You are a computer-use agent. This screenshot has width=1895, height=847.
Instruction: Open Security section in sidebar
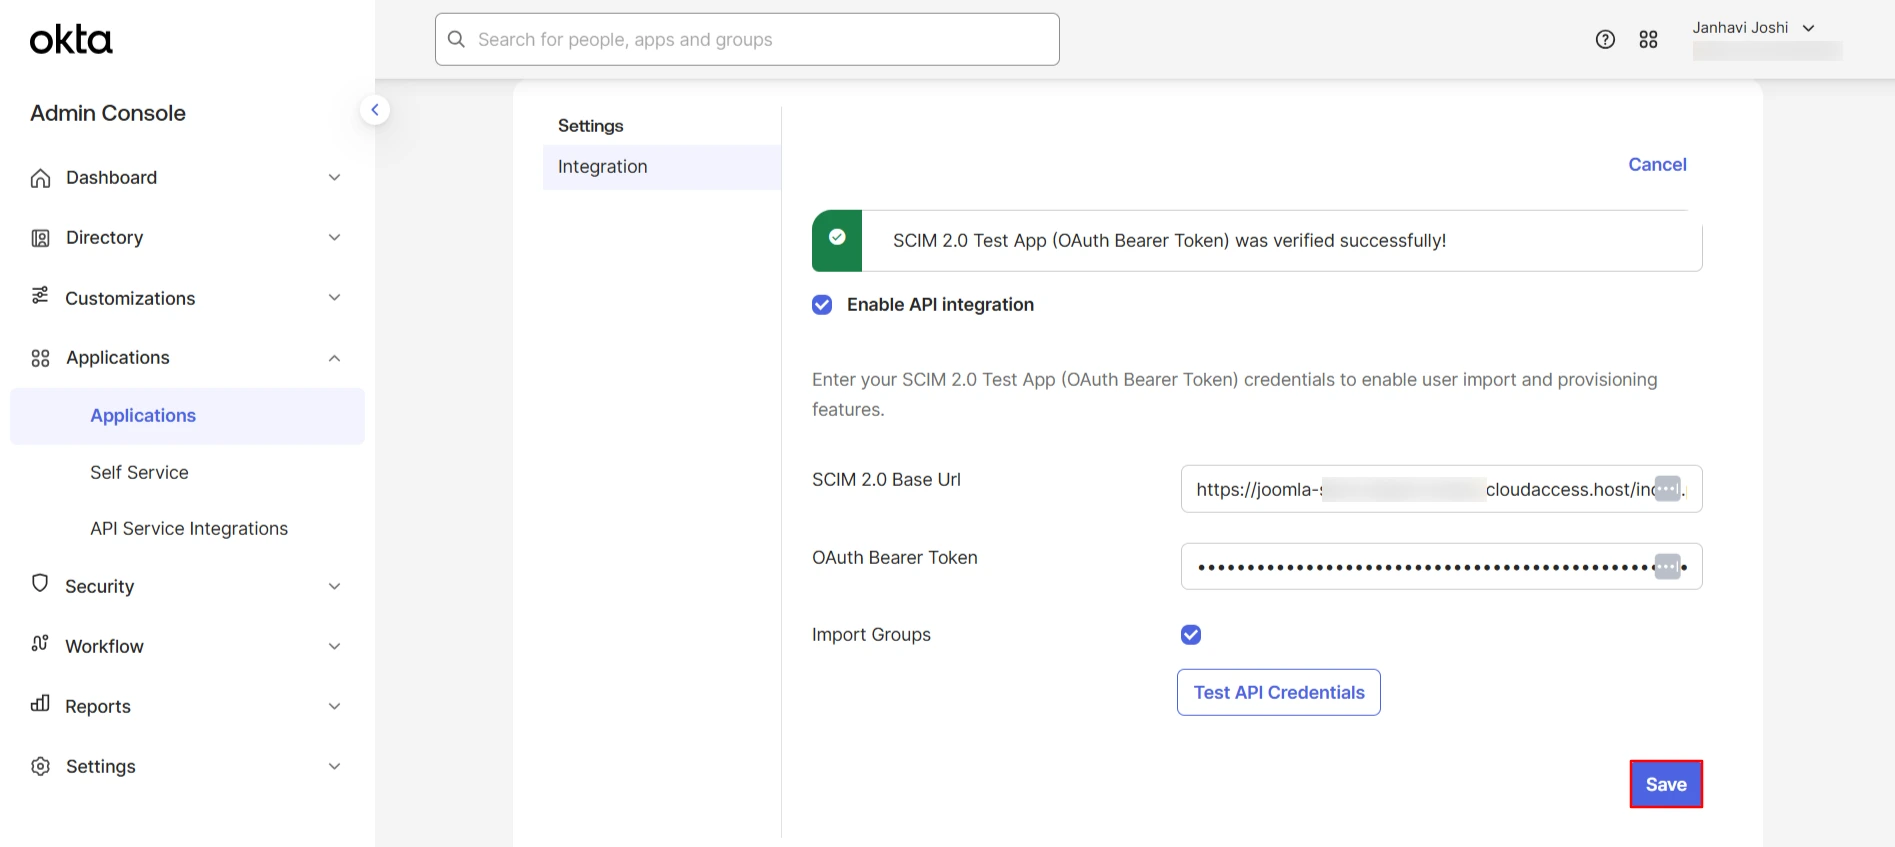click(x=99, y=586)
